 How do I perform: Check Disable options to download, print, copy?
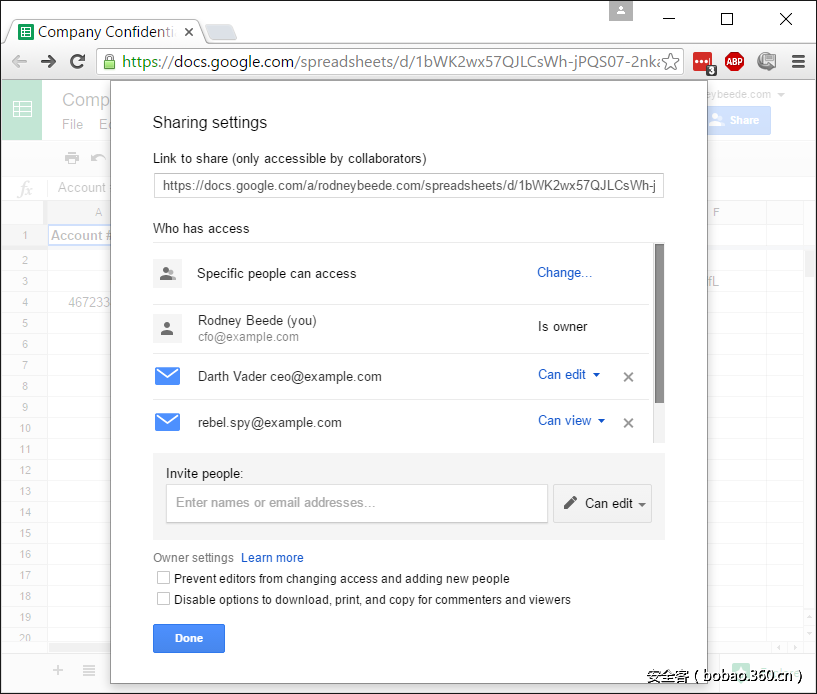(163, 600)
